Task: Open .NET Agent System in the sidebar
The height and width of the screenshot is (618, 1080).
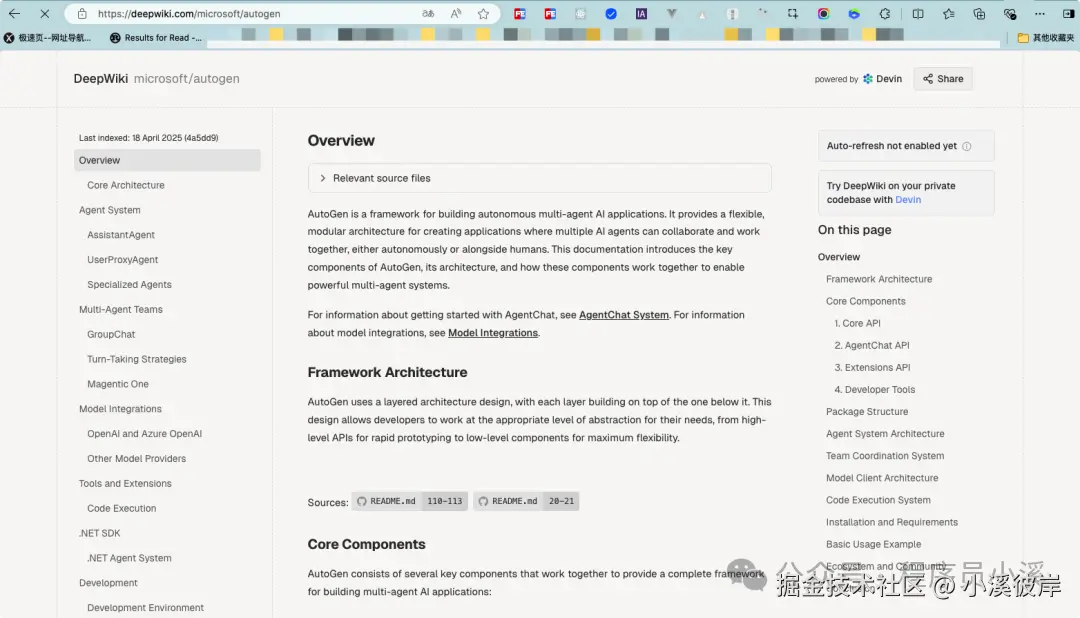Action: point(129,557)
